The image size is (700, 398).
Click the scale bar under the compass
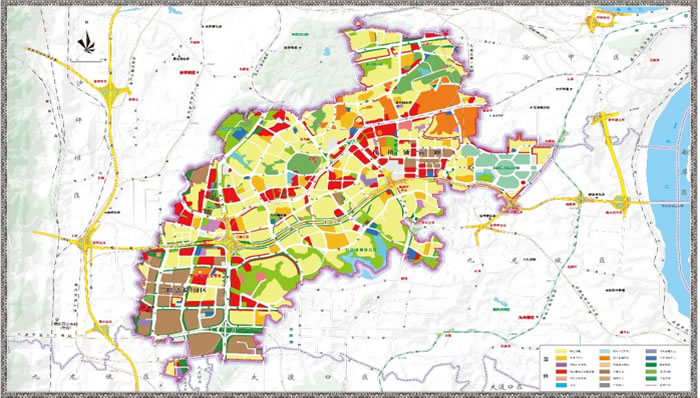[85, 59]
